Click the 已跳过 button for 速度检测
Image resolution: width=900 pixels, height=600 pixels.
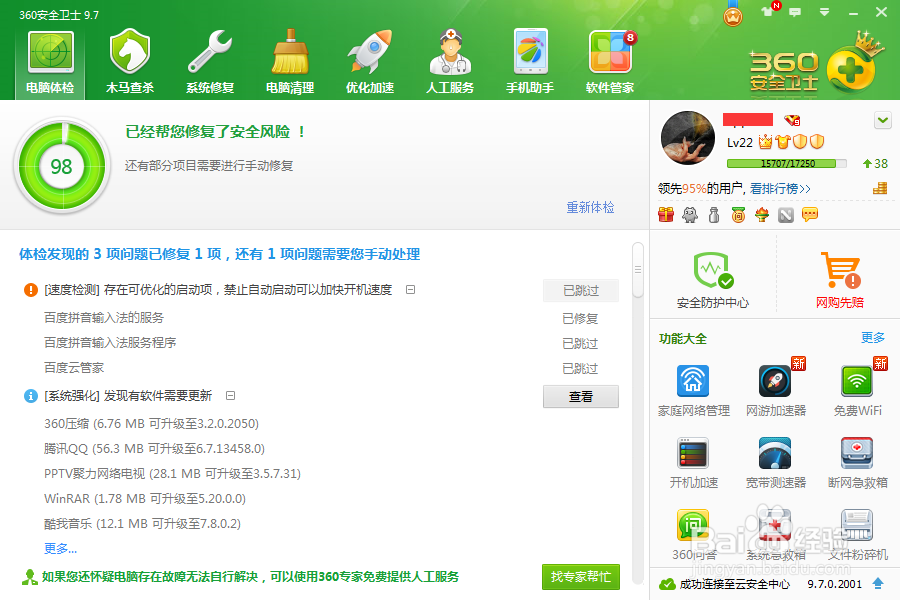(581, 291)
